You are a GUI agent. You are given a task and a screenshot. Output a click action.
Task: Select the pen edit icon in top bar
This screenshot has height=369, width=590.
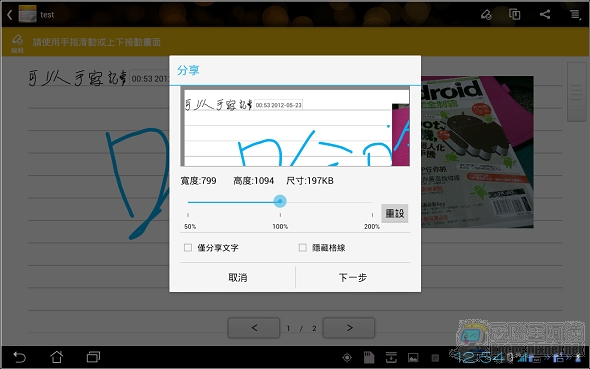[x=486, y=15]
